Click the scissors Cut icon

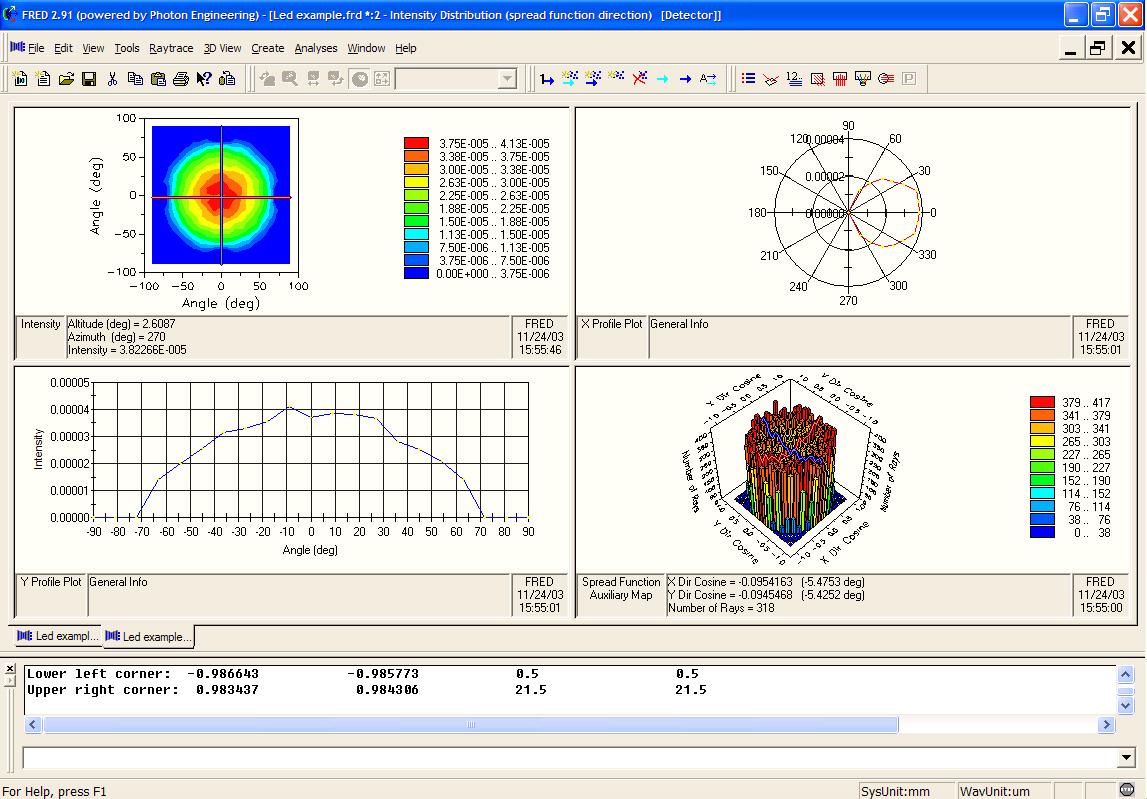pos(112,78)
